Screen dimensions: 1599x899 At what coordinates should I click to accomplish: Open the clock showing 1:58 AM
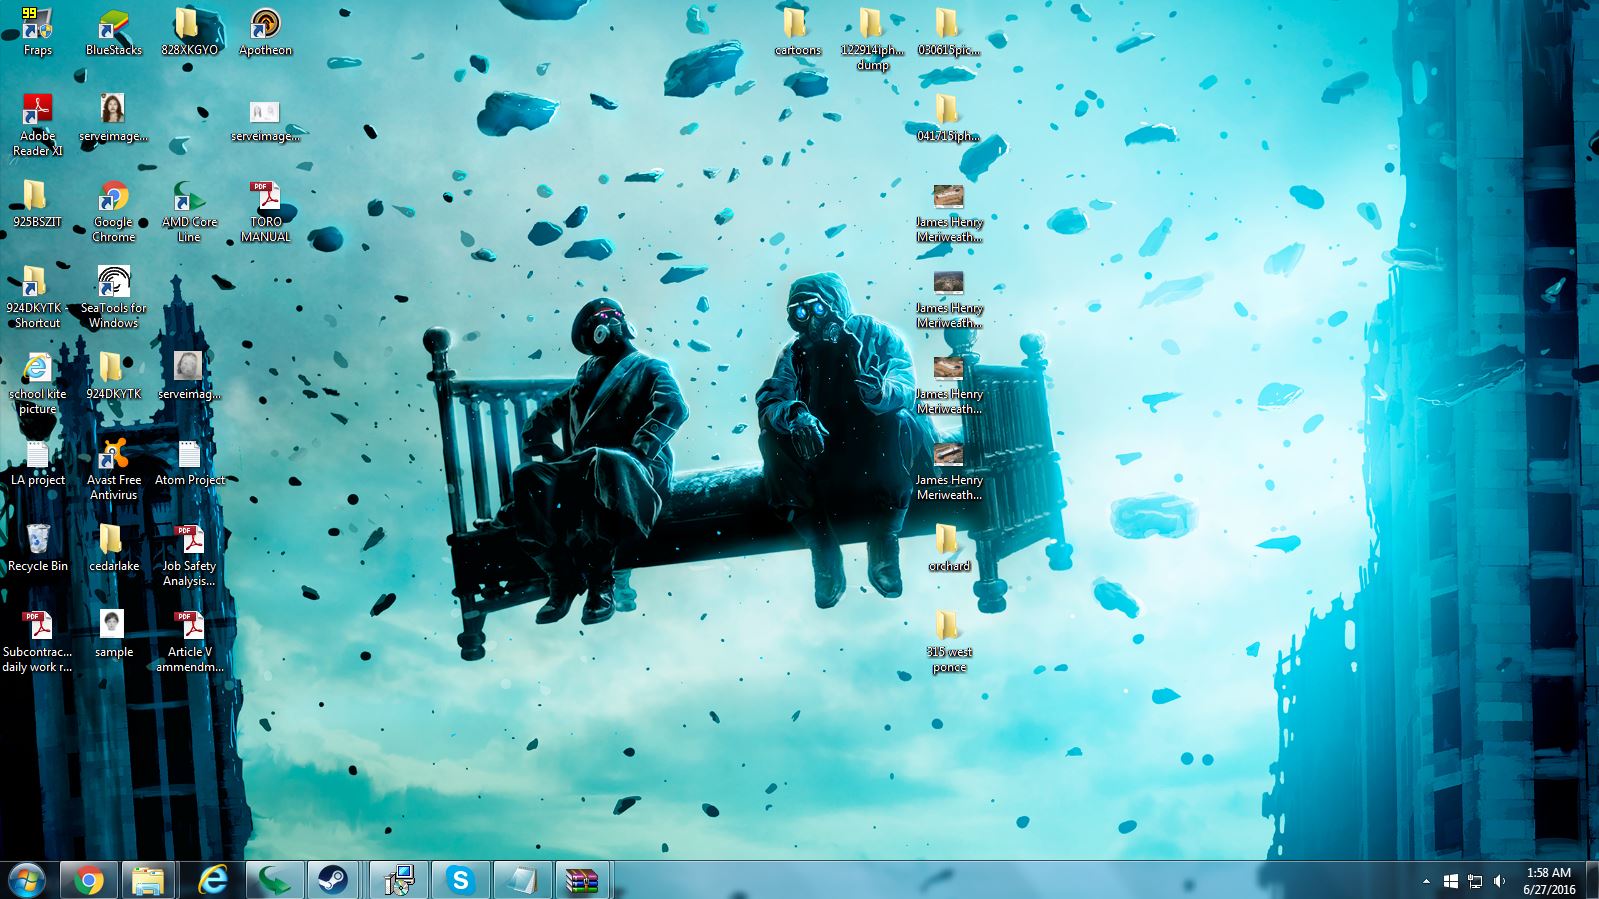[1549, 881]
